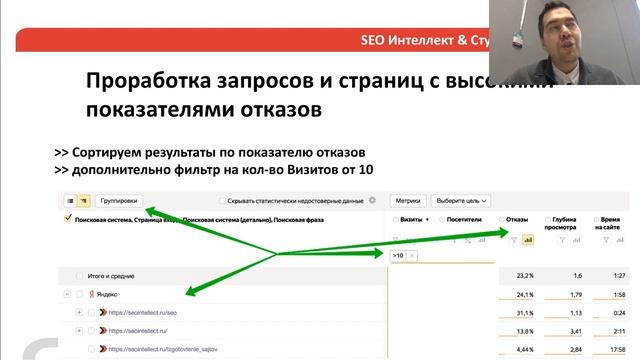
Task: Click the Посетители column header
Action: pos(464,220)
